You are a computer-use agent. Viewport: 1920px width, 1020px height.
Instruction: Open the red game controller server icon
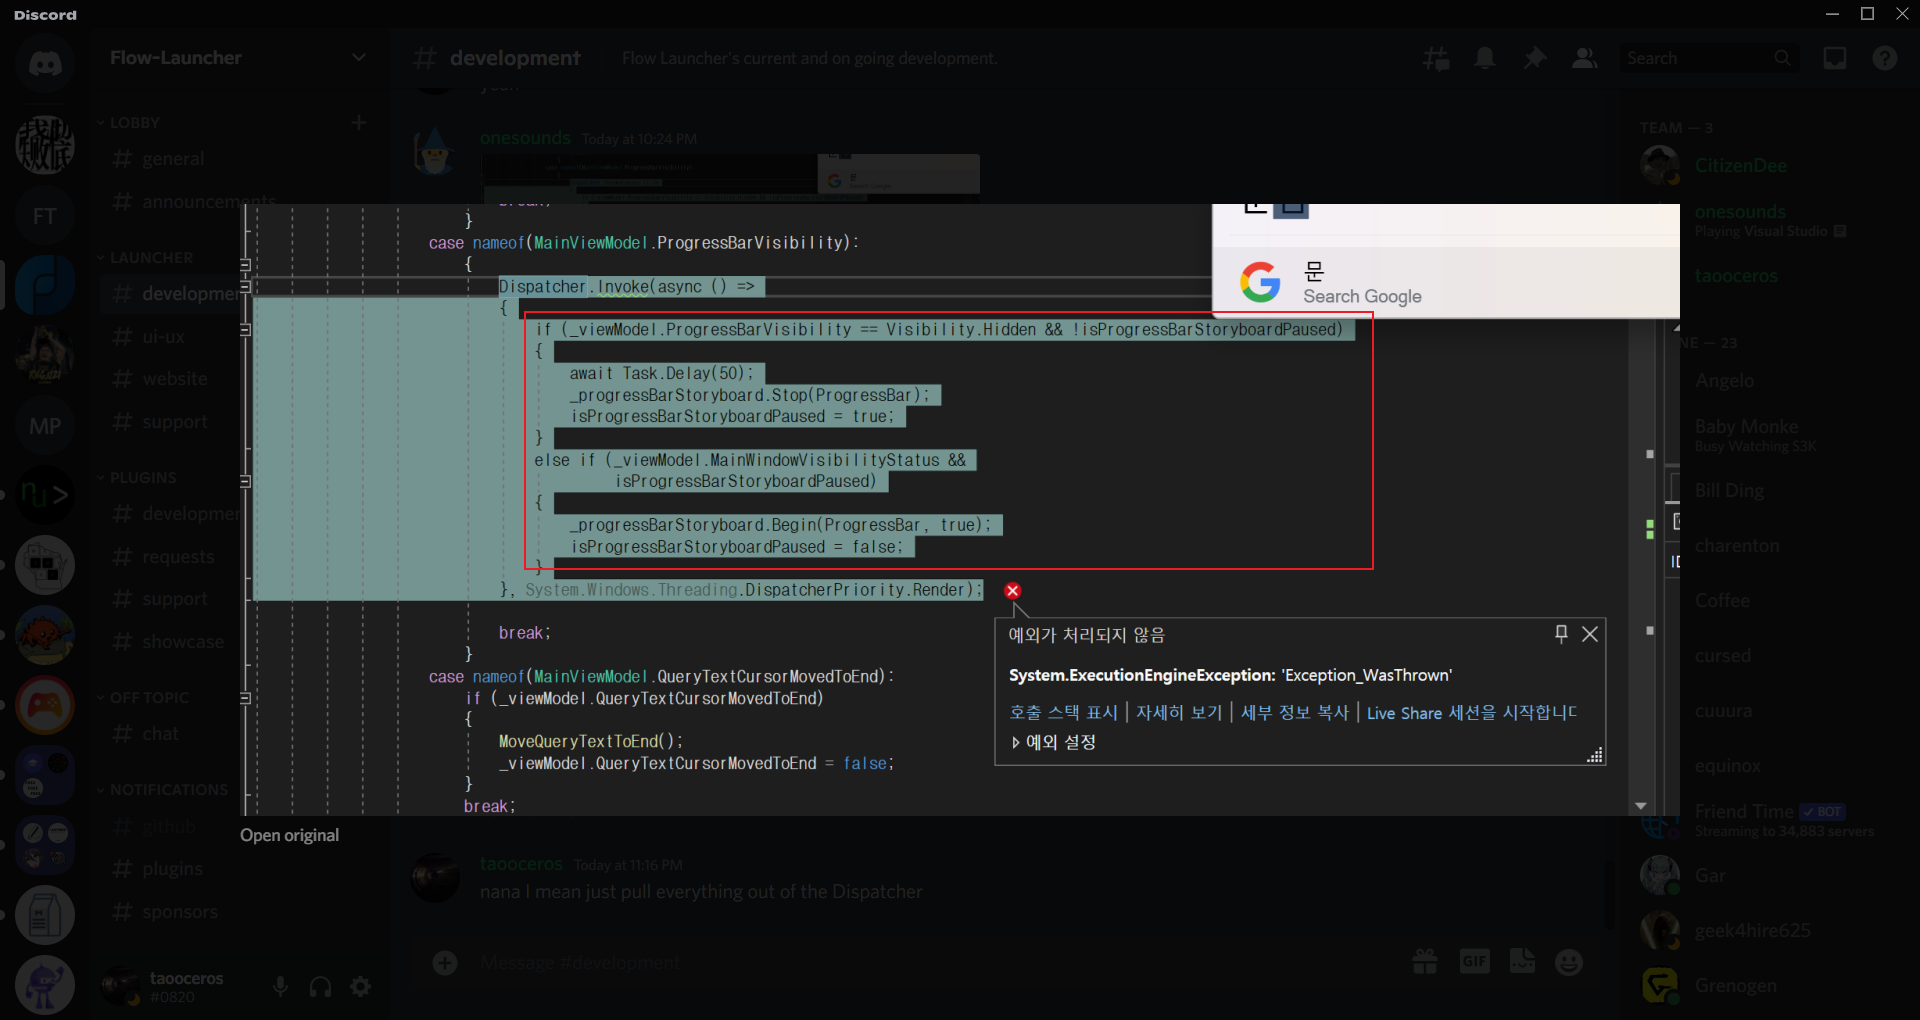point(44,705)
